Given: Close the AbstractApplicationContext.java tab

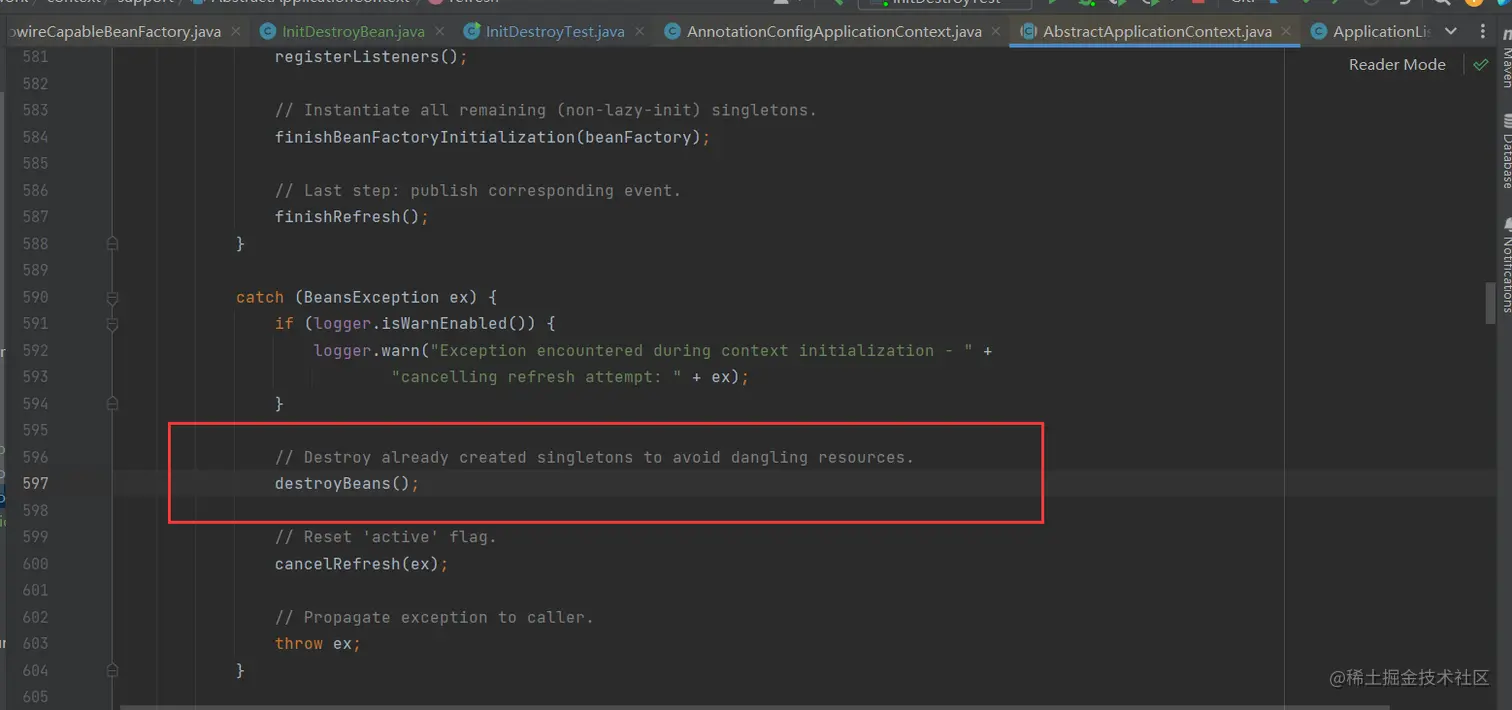Looking at the screenshot, I should [x=1286, y=32].
